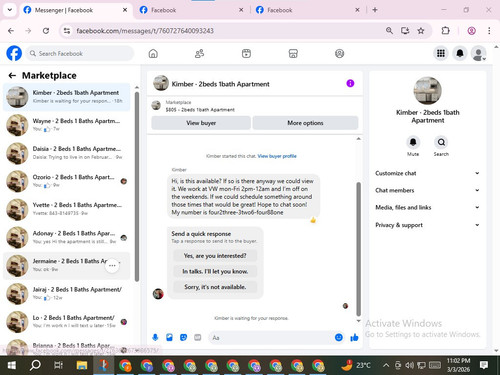Screen dimensions: 500x375
Task: Show hidden system tray icons chevron
Action: pyautogui.click(x=386, y=365)
